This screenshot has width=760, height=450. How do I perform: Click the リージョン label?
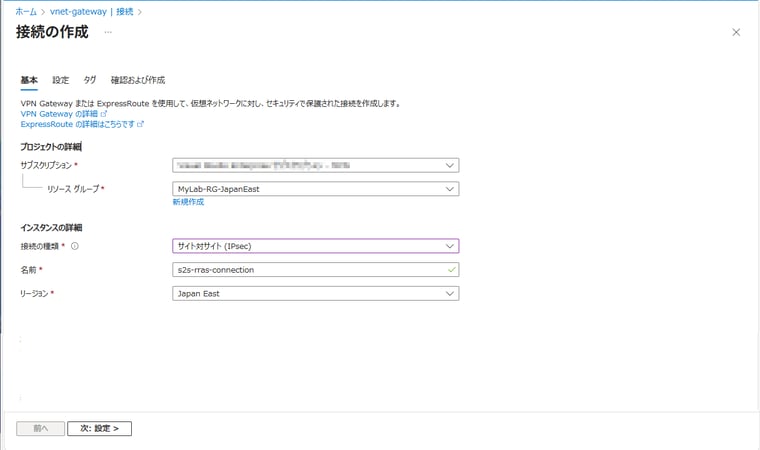point(34,293)
